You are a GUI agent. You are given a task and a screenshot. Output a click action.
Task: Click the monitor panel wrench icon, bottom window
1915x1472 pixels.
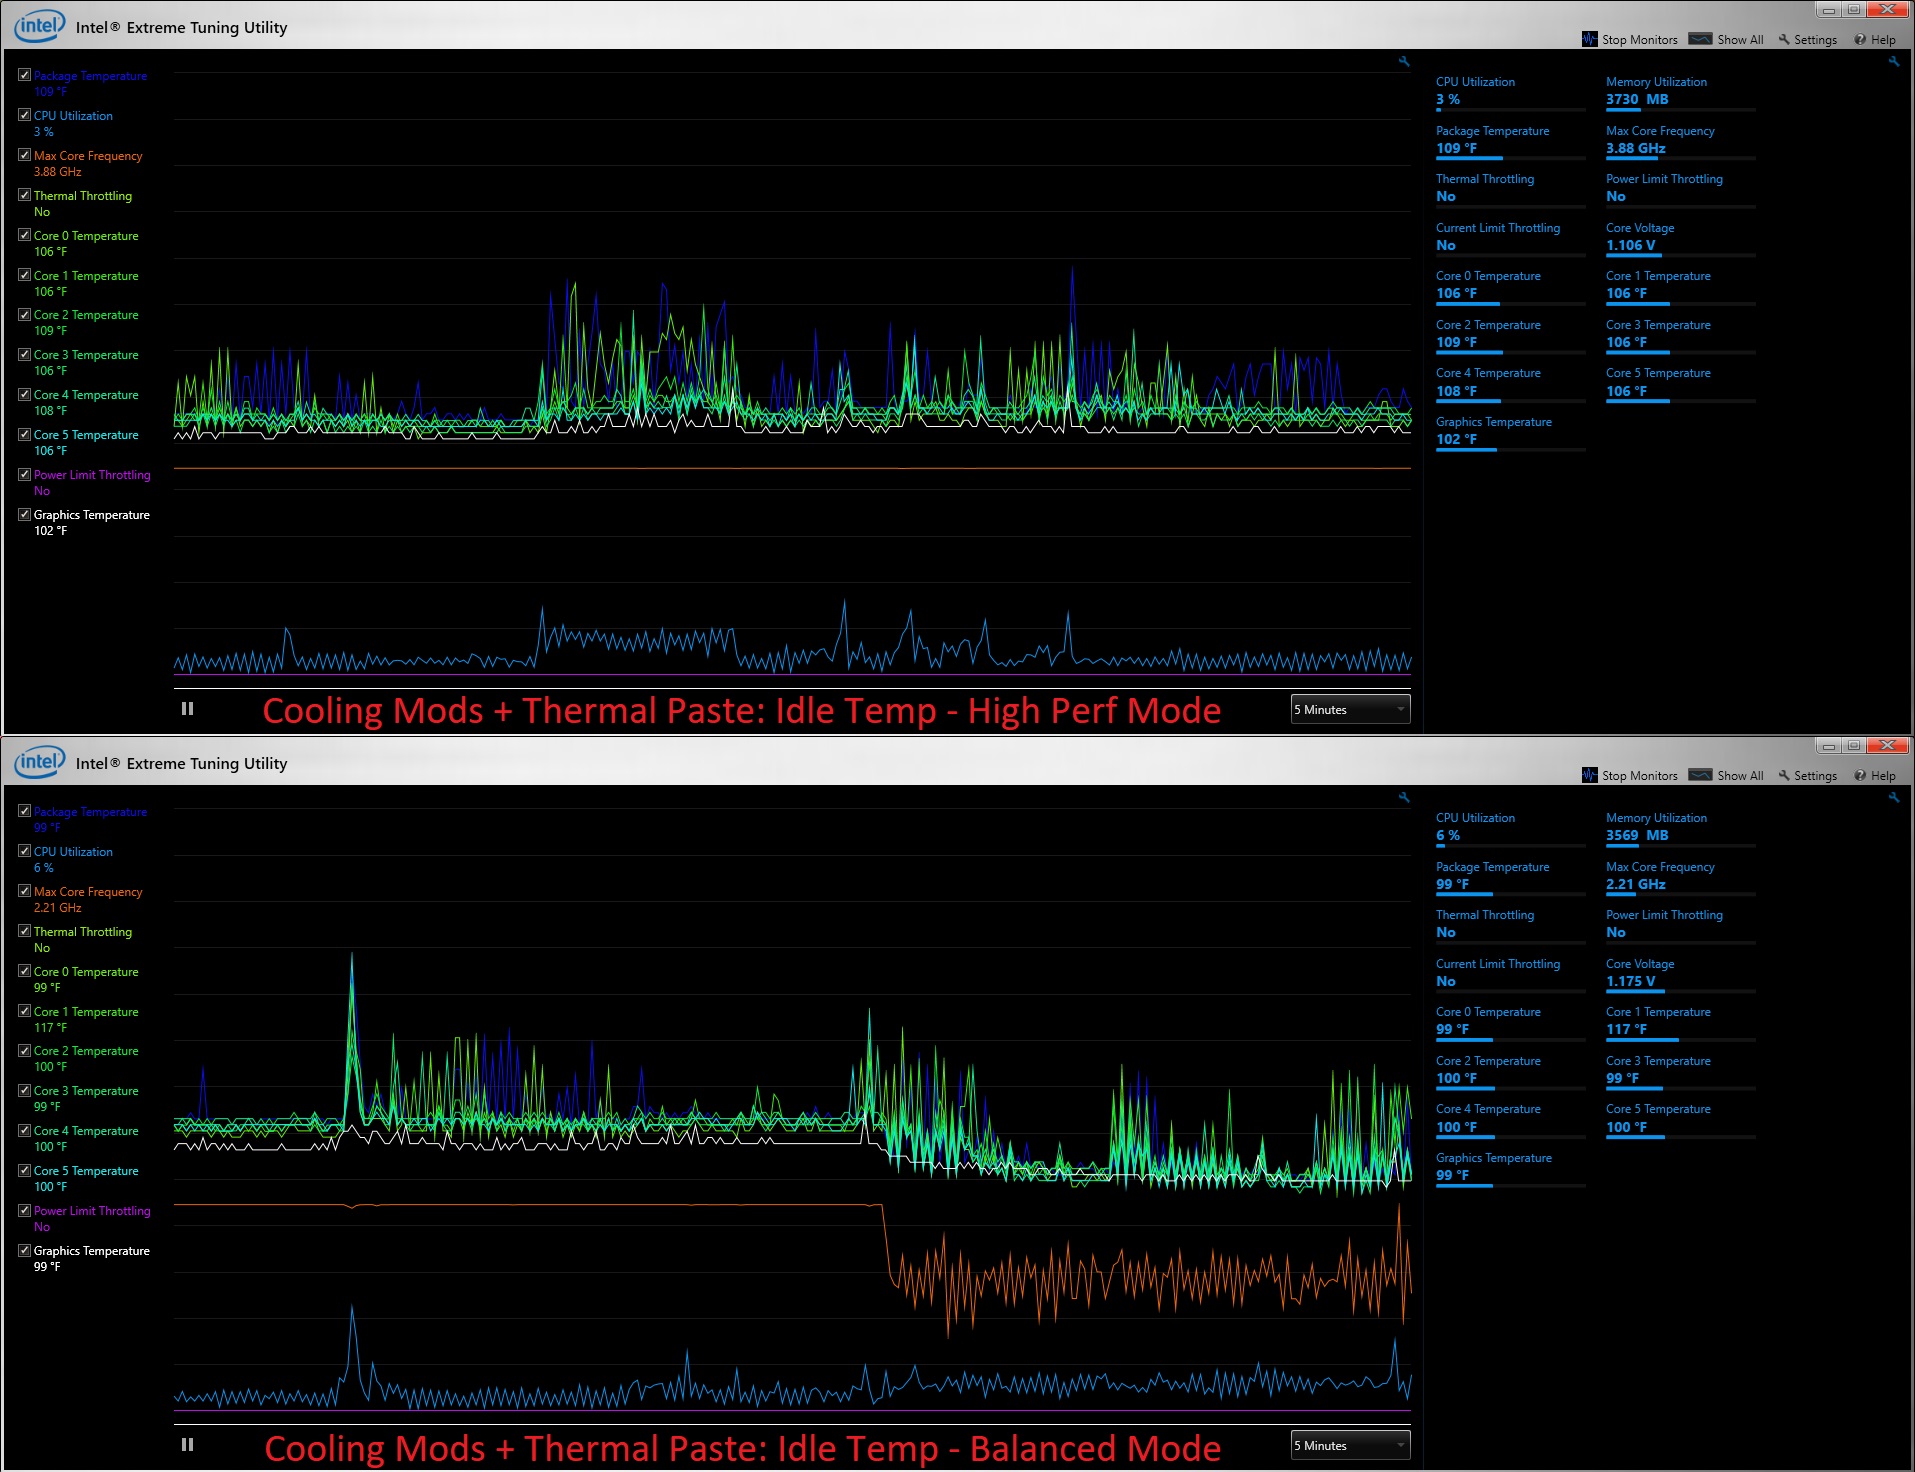pos(1893,798)
